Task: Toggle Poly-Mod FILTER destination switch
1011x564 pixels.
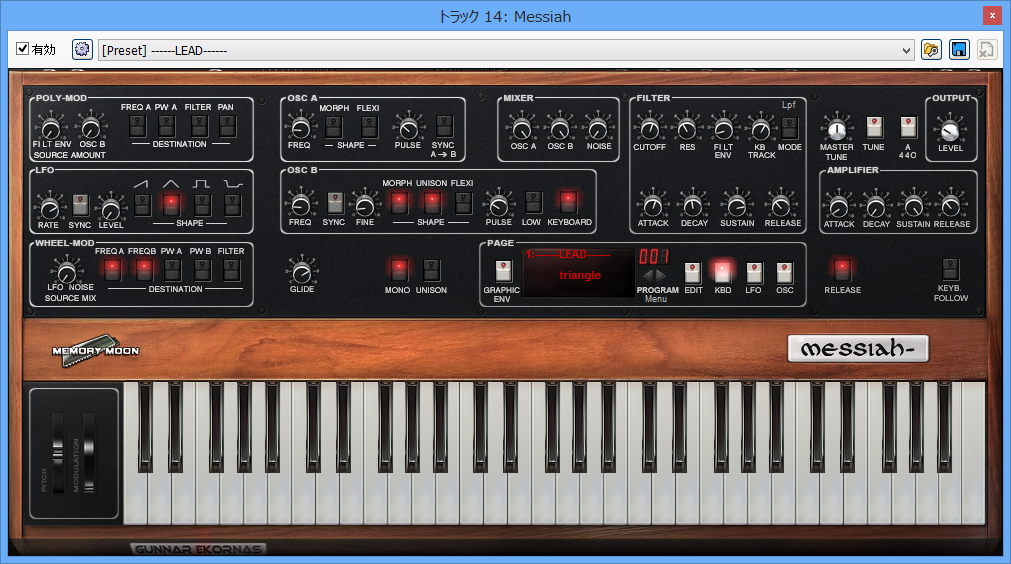Action: pos(199,126)
